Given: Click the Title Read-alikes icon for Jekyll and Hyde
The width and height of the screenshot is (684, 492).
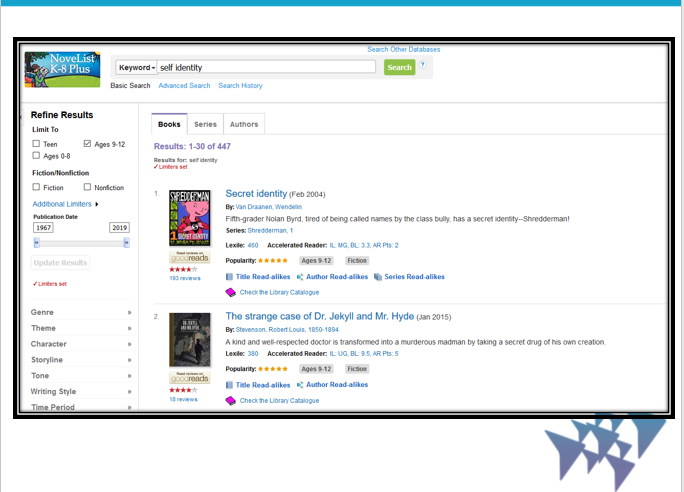Looking at the screenshot, I should tap(229, 385).
